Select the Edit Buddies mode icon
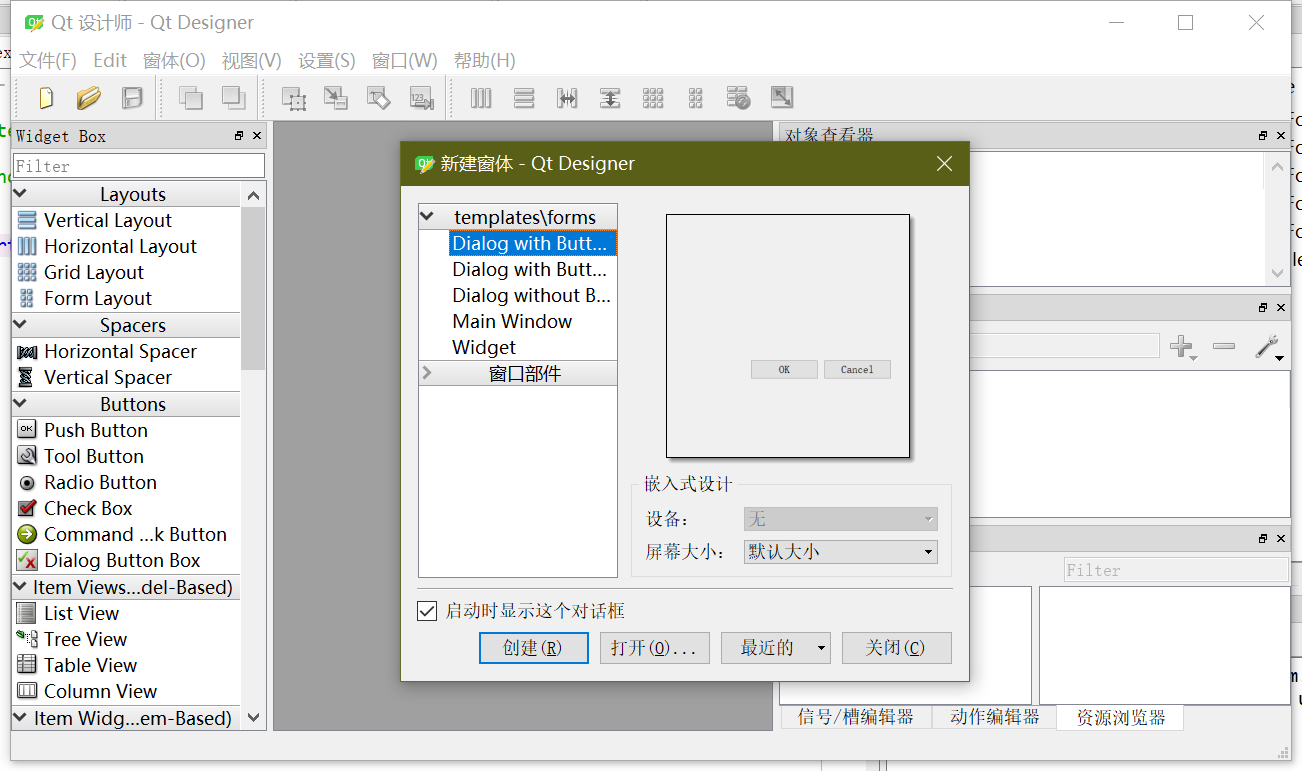This screenshot has height=771, width=1302. 378,97
